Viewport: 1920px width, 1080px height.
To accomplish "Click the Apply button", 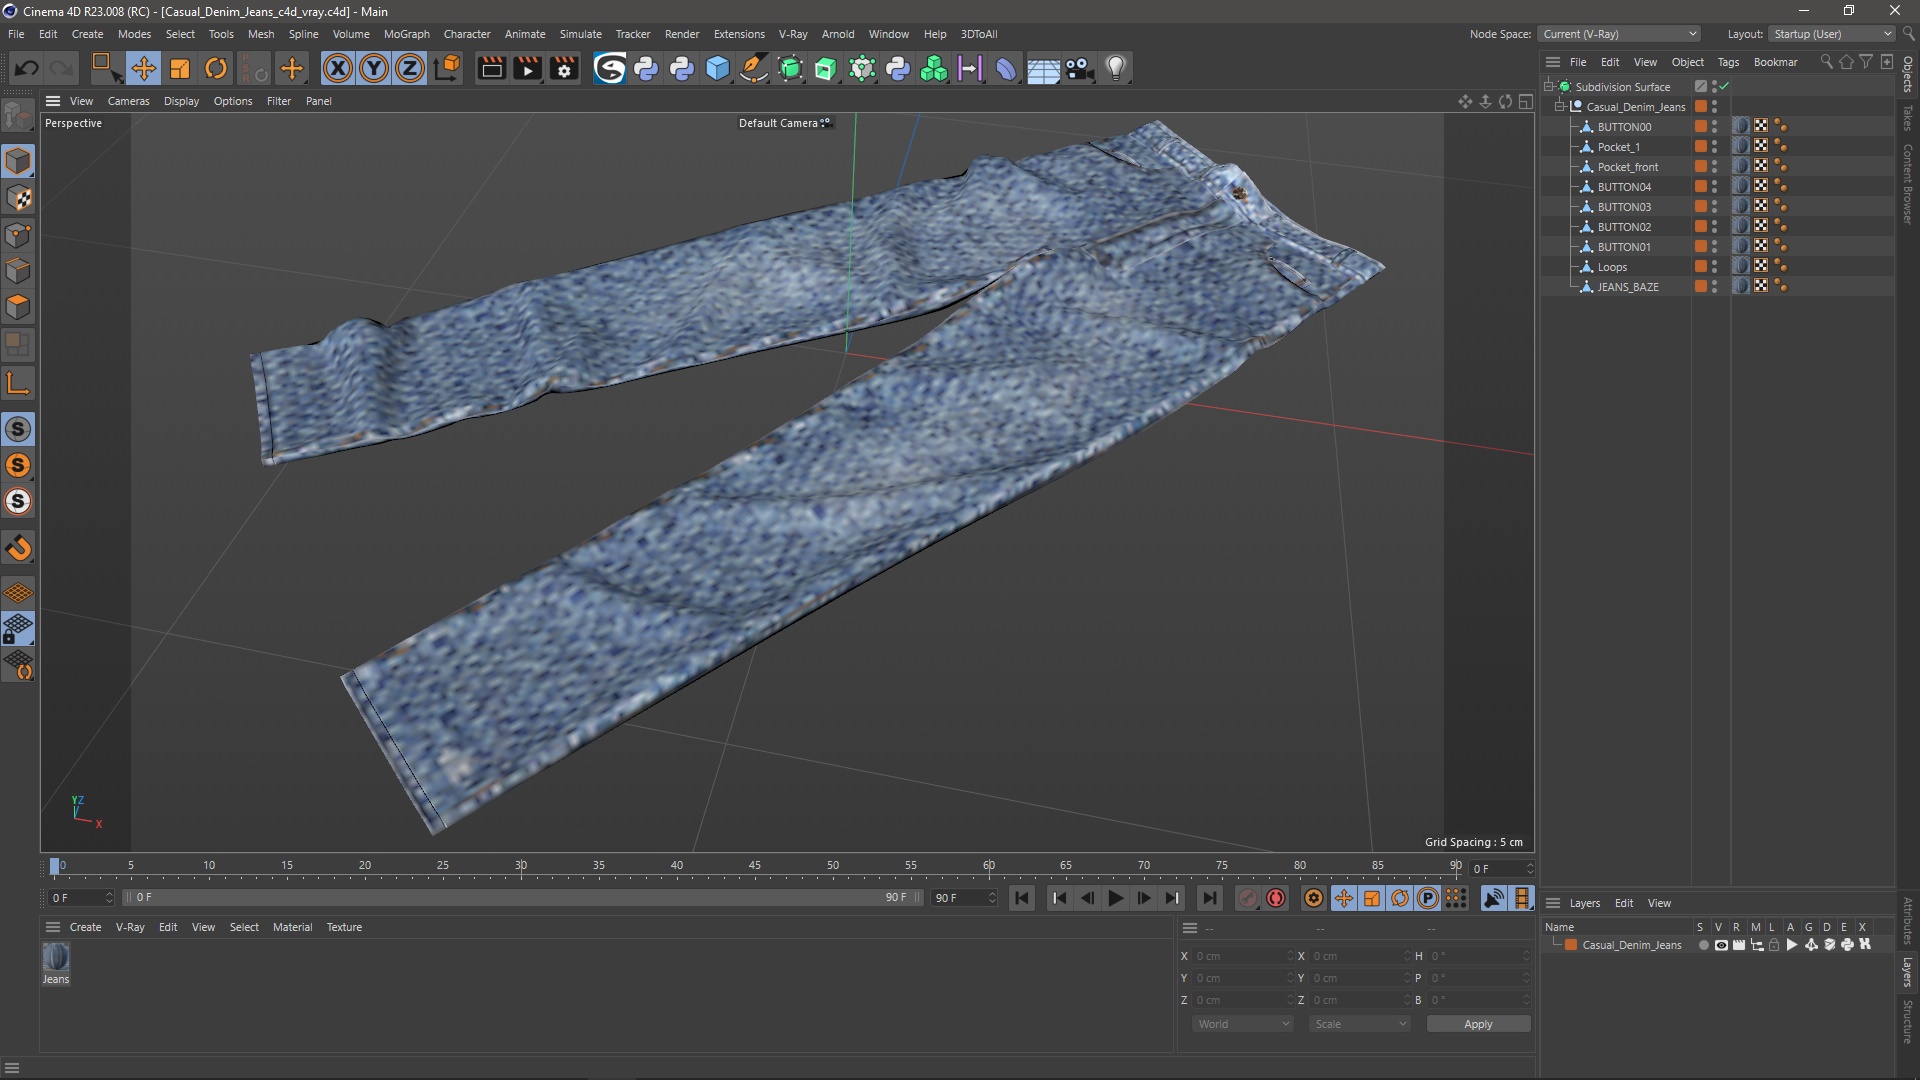I will pos(1478,1024).
